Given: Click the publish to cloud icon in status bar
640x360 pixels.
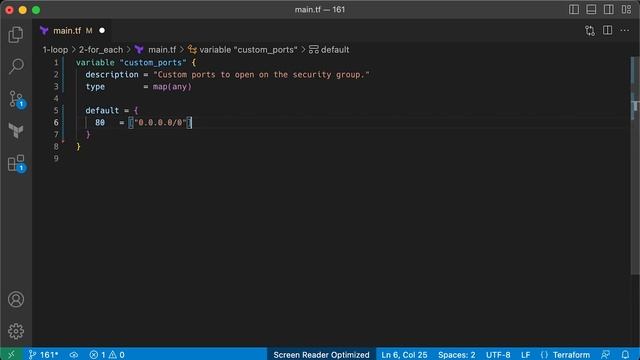Looking at the screenshot, I should point(74,354).
